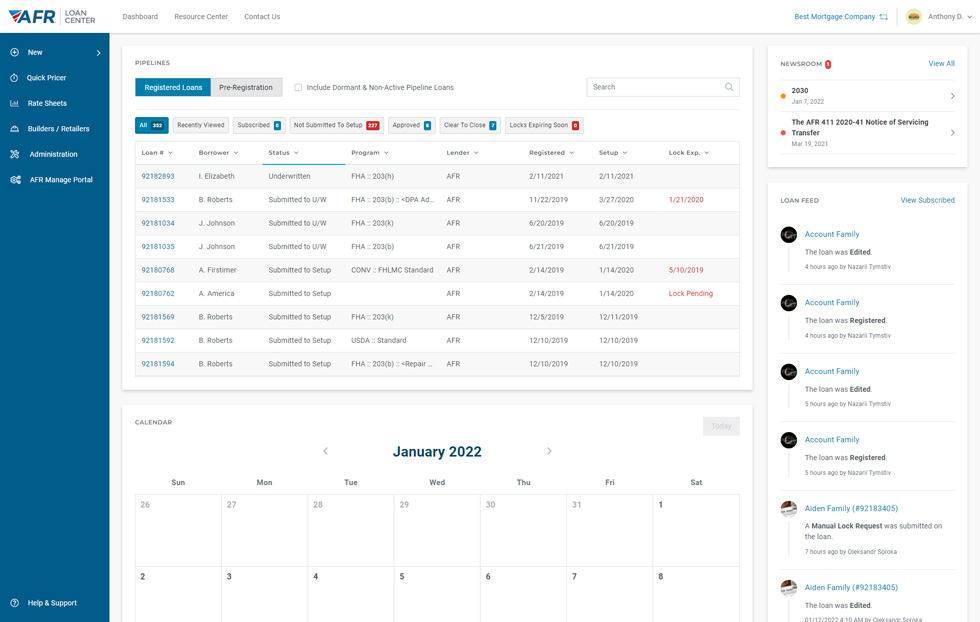
Task: Open loan 92180762
Action: tap(158, 294)
